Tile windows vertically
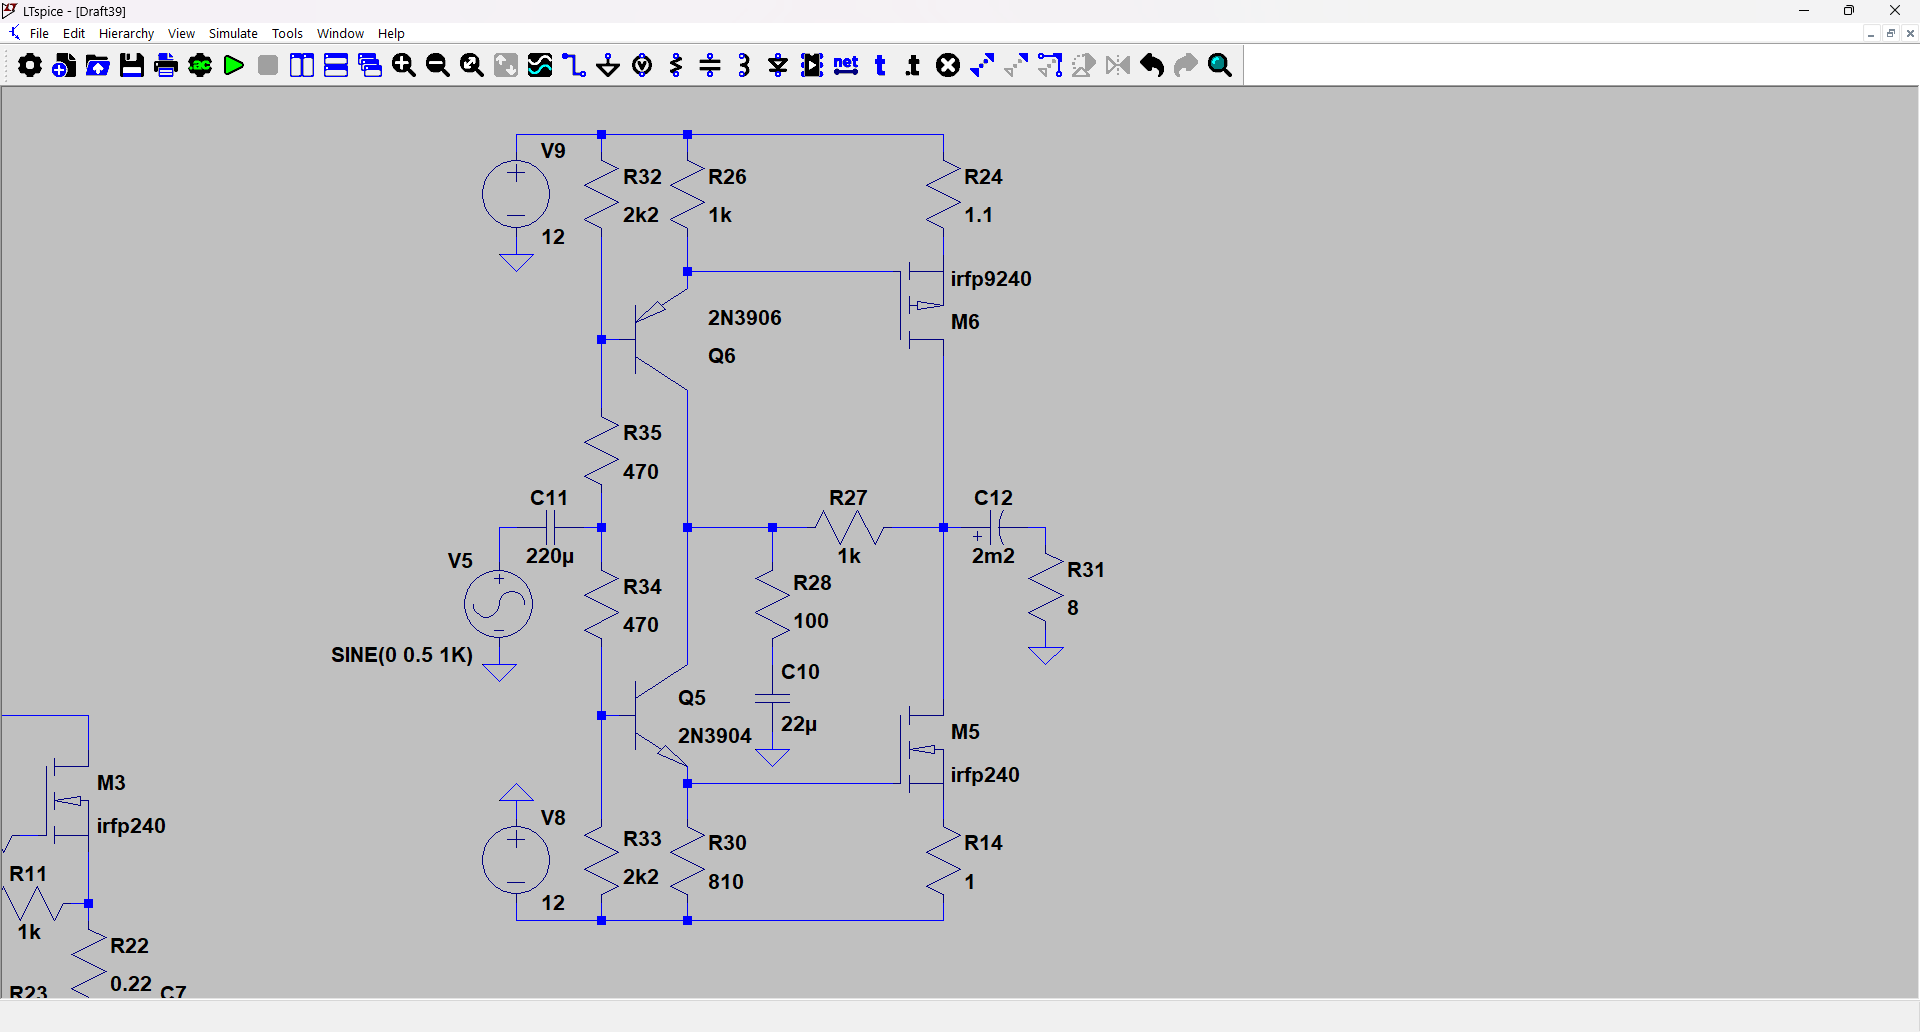1920x1032 pixels. tap(302, 66)
